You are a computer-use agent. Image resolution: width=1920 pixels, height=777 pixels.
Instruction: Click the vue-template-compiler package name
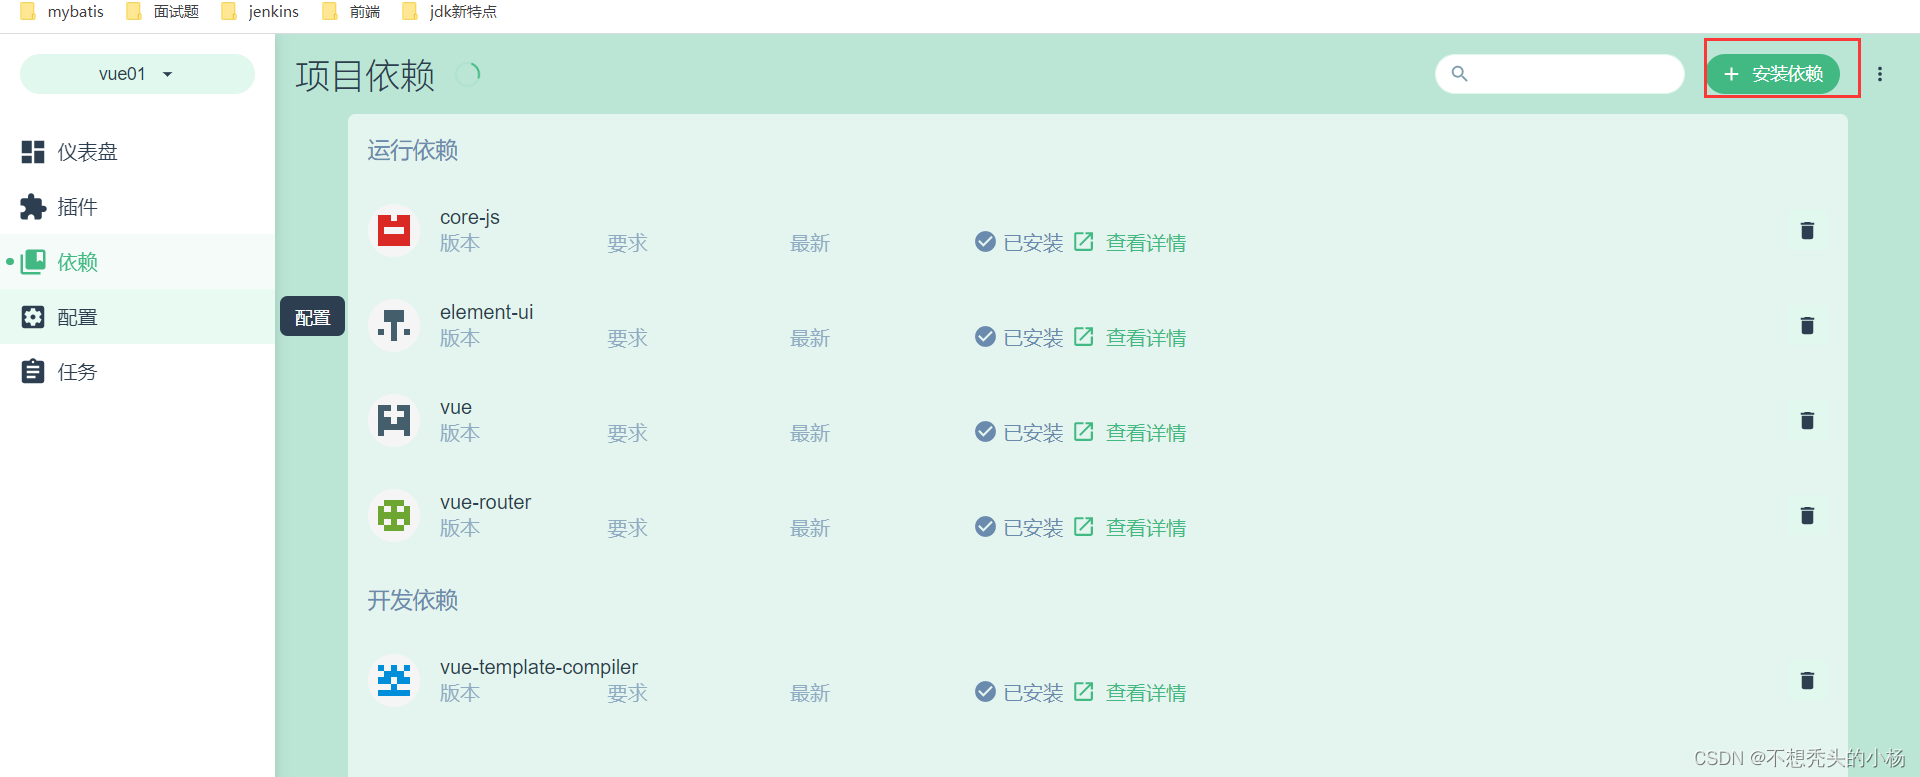pos(539,667)
